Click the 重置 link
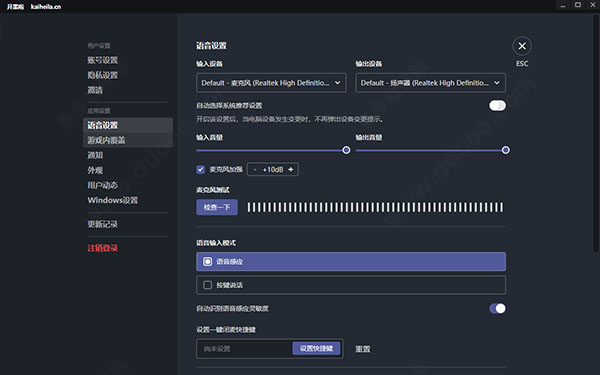600x375 pixels. click(x=363, y=349)
